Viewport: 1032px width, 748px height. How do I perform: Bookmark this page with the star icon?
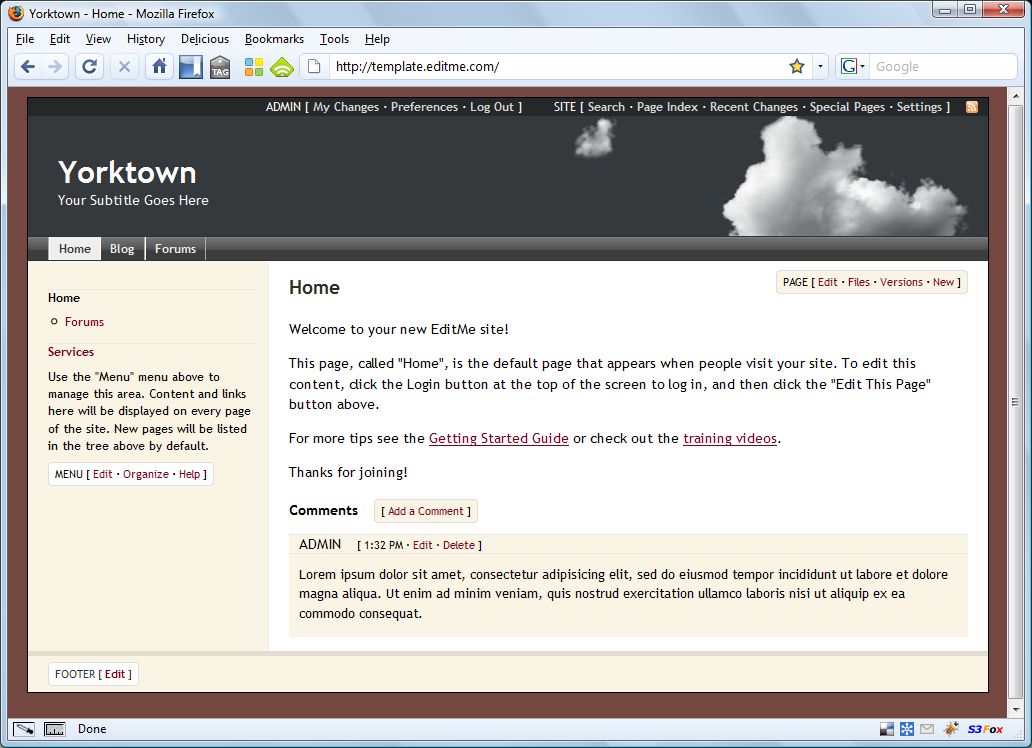[x=796, y=67]
